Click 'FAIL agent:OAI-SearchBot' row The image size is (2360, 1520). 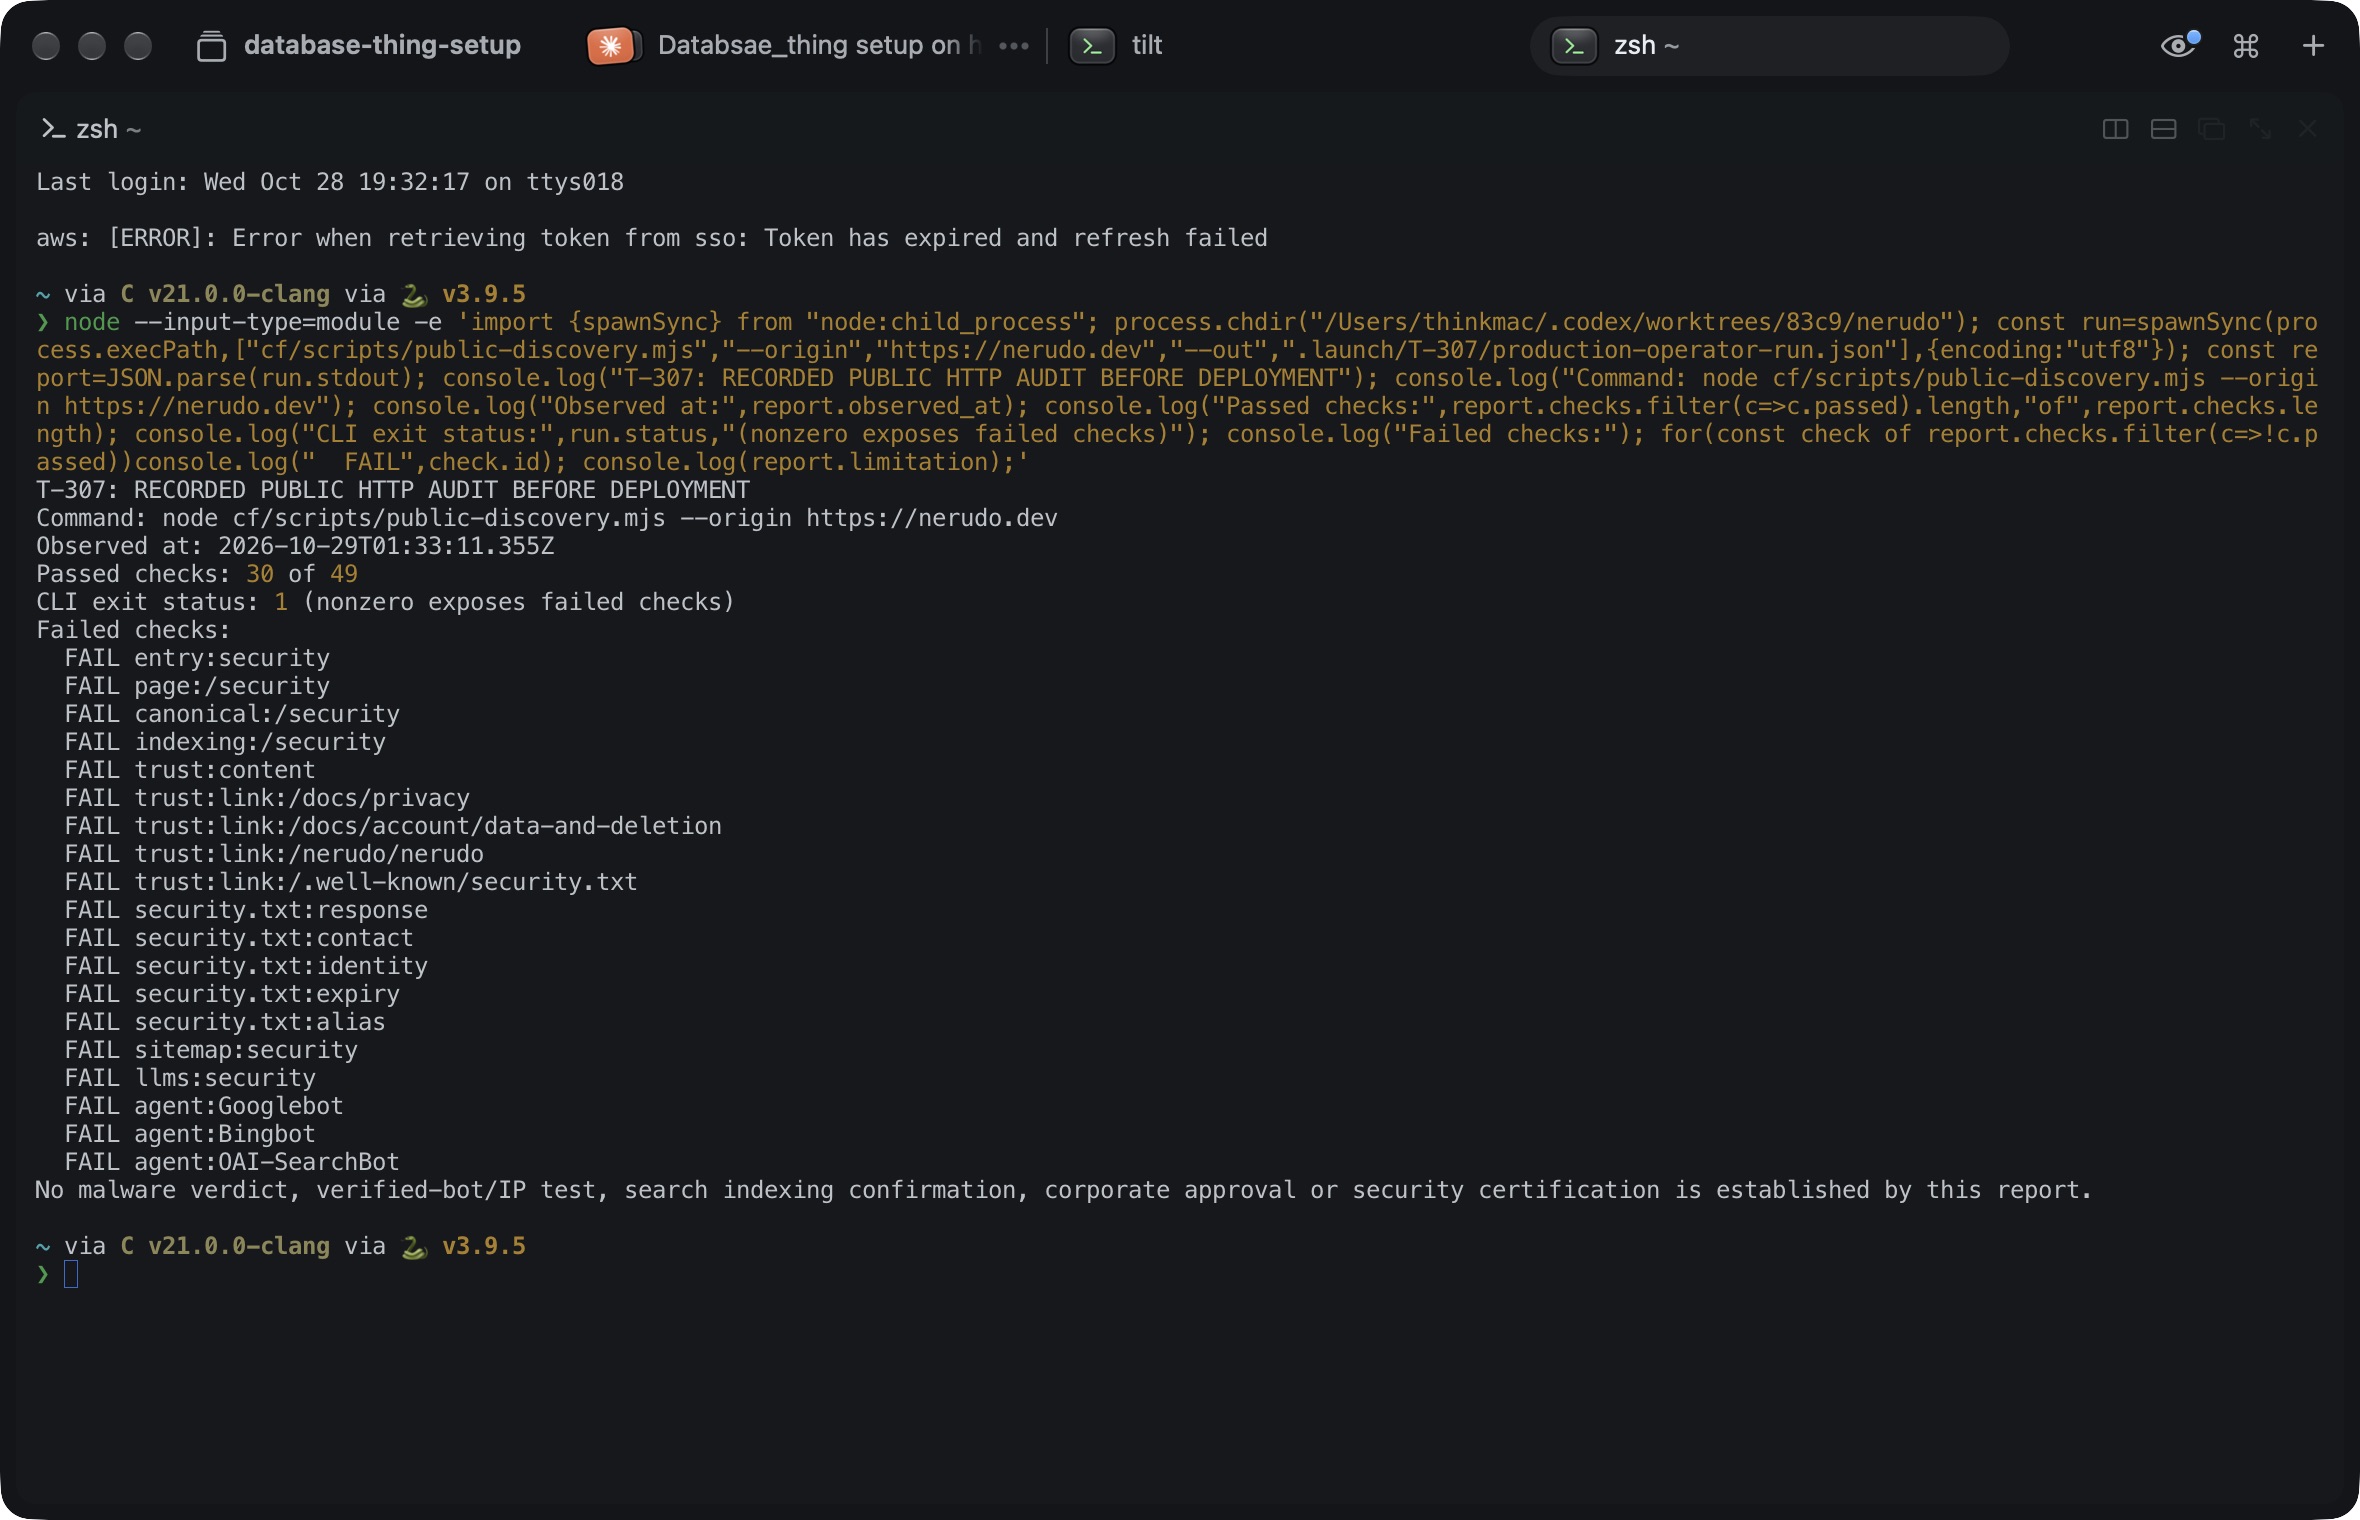click(232, 1162)
